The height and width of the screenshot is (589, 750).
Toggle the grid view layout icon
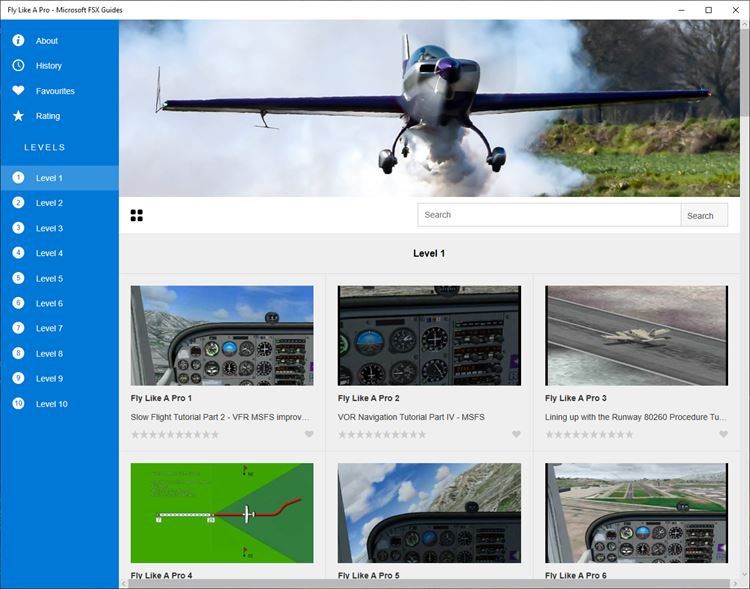pos(136,215)
